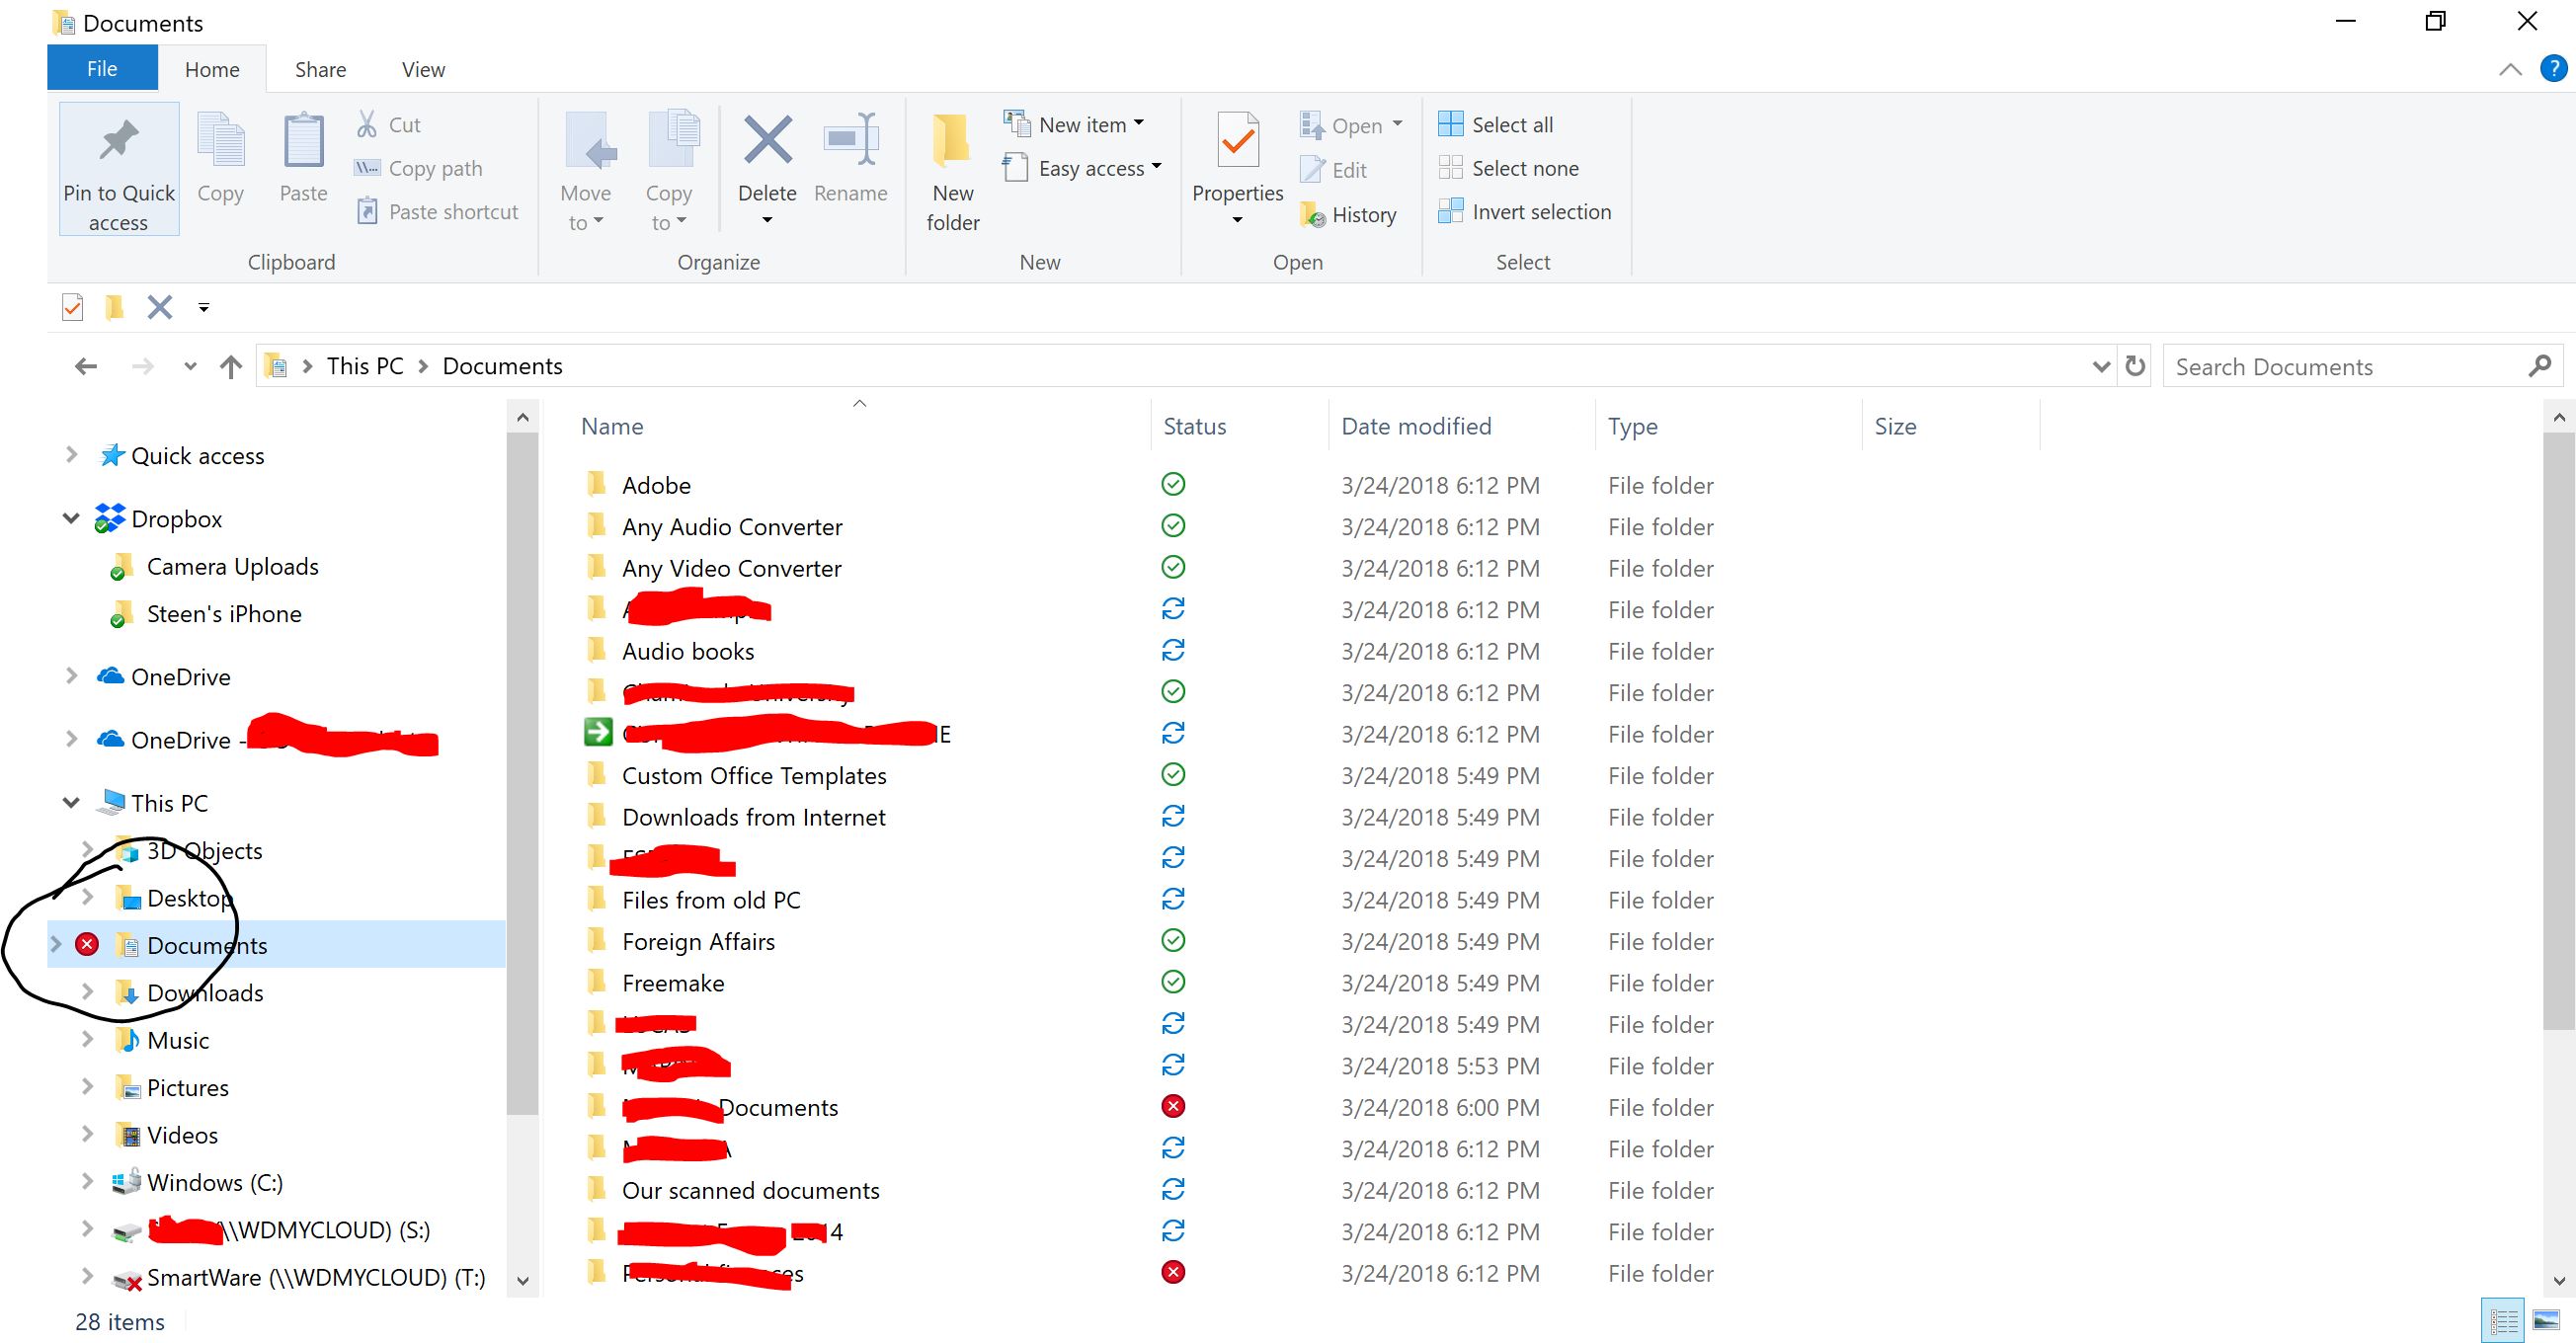Image resolution: width=2576 pixels, height=1343 pixels.
Task: Sort by the Date modified column header
Action: (x=1416, y=426)
